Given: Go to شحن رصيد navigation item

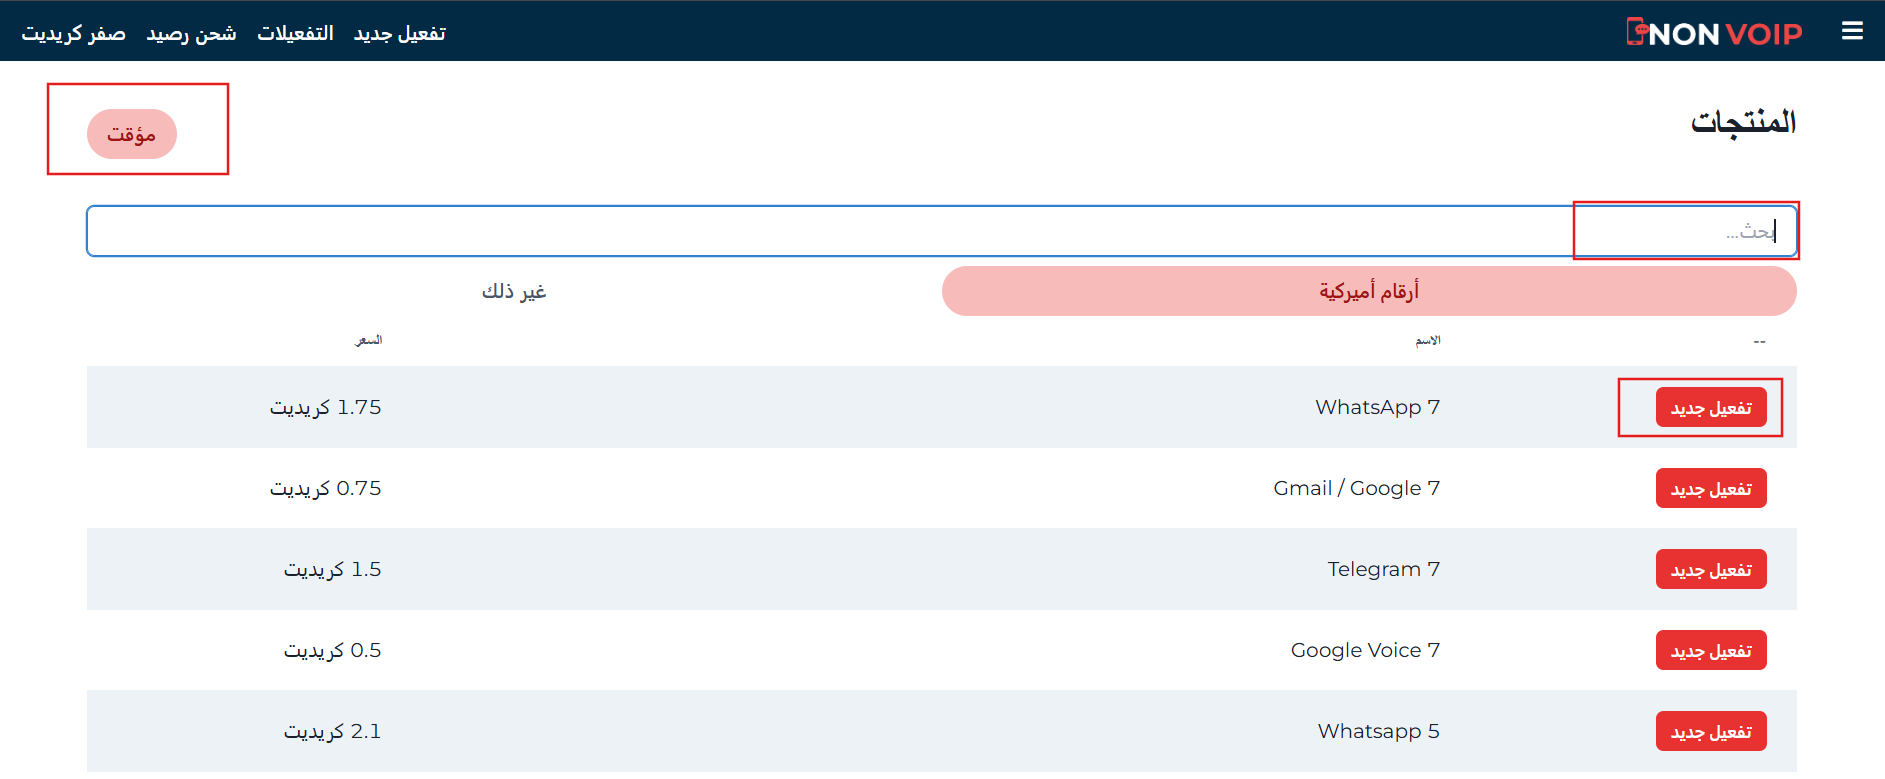Looking at the screenshot, I should tap(192, 33).
